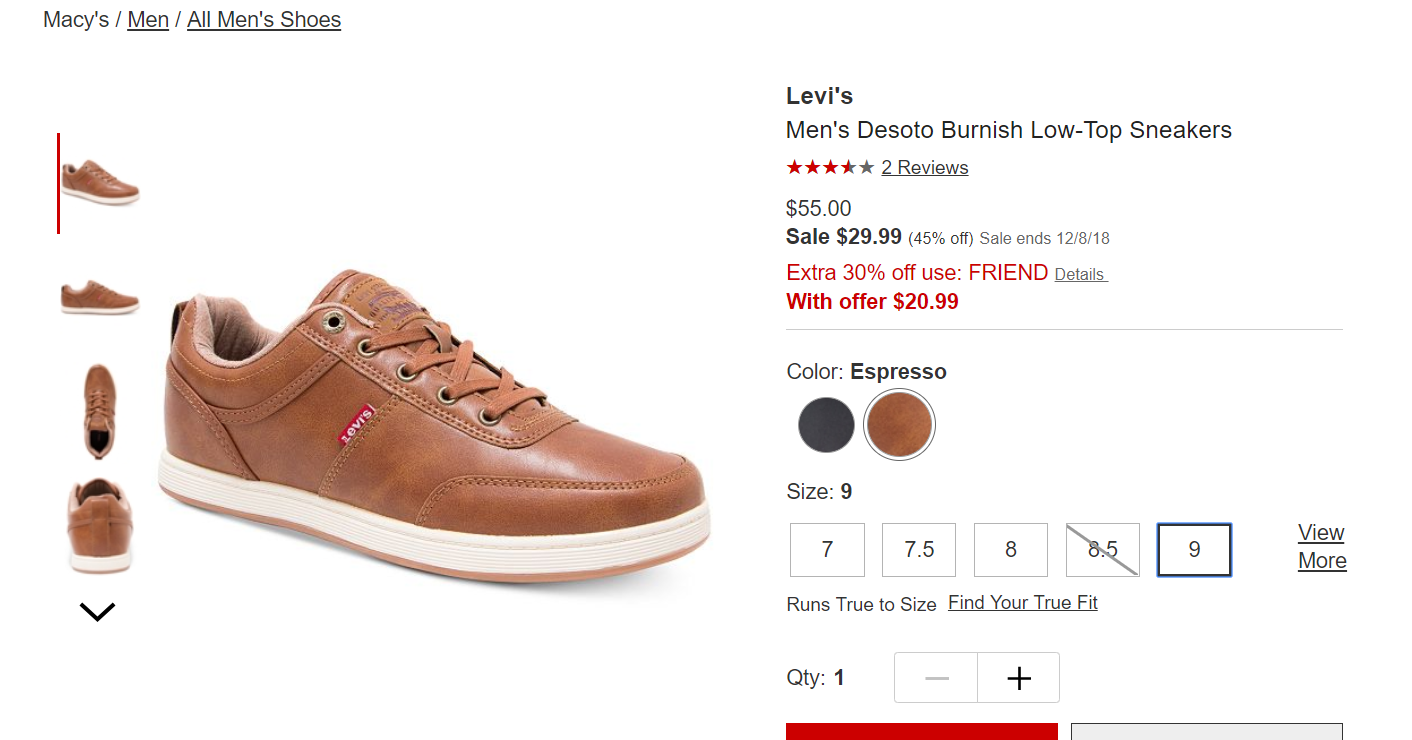Select the black color swatch
The image size is (1412, 740).
[826, 425]
